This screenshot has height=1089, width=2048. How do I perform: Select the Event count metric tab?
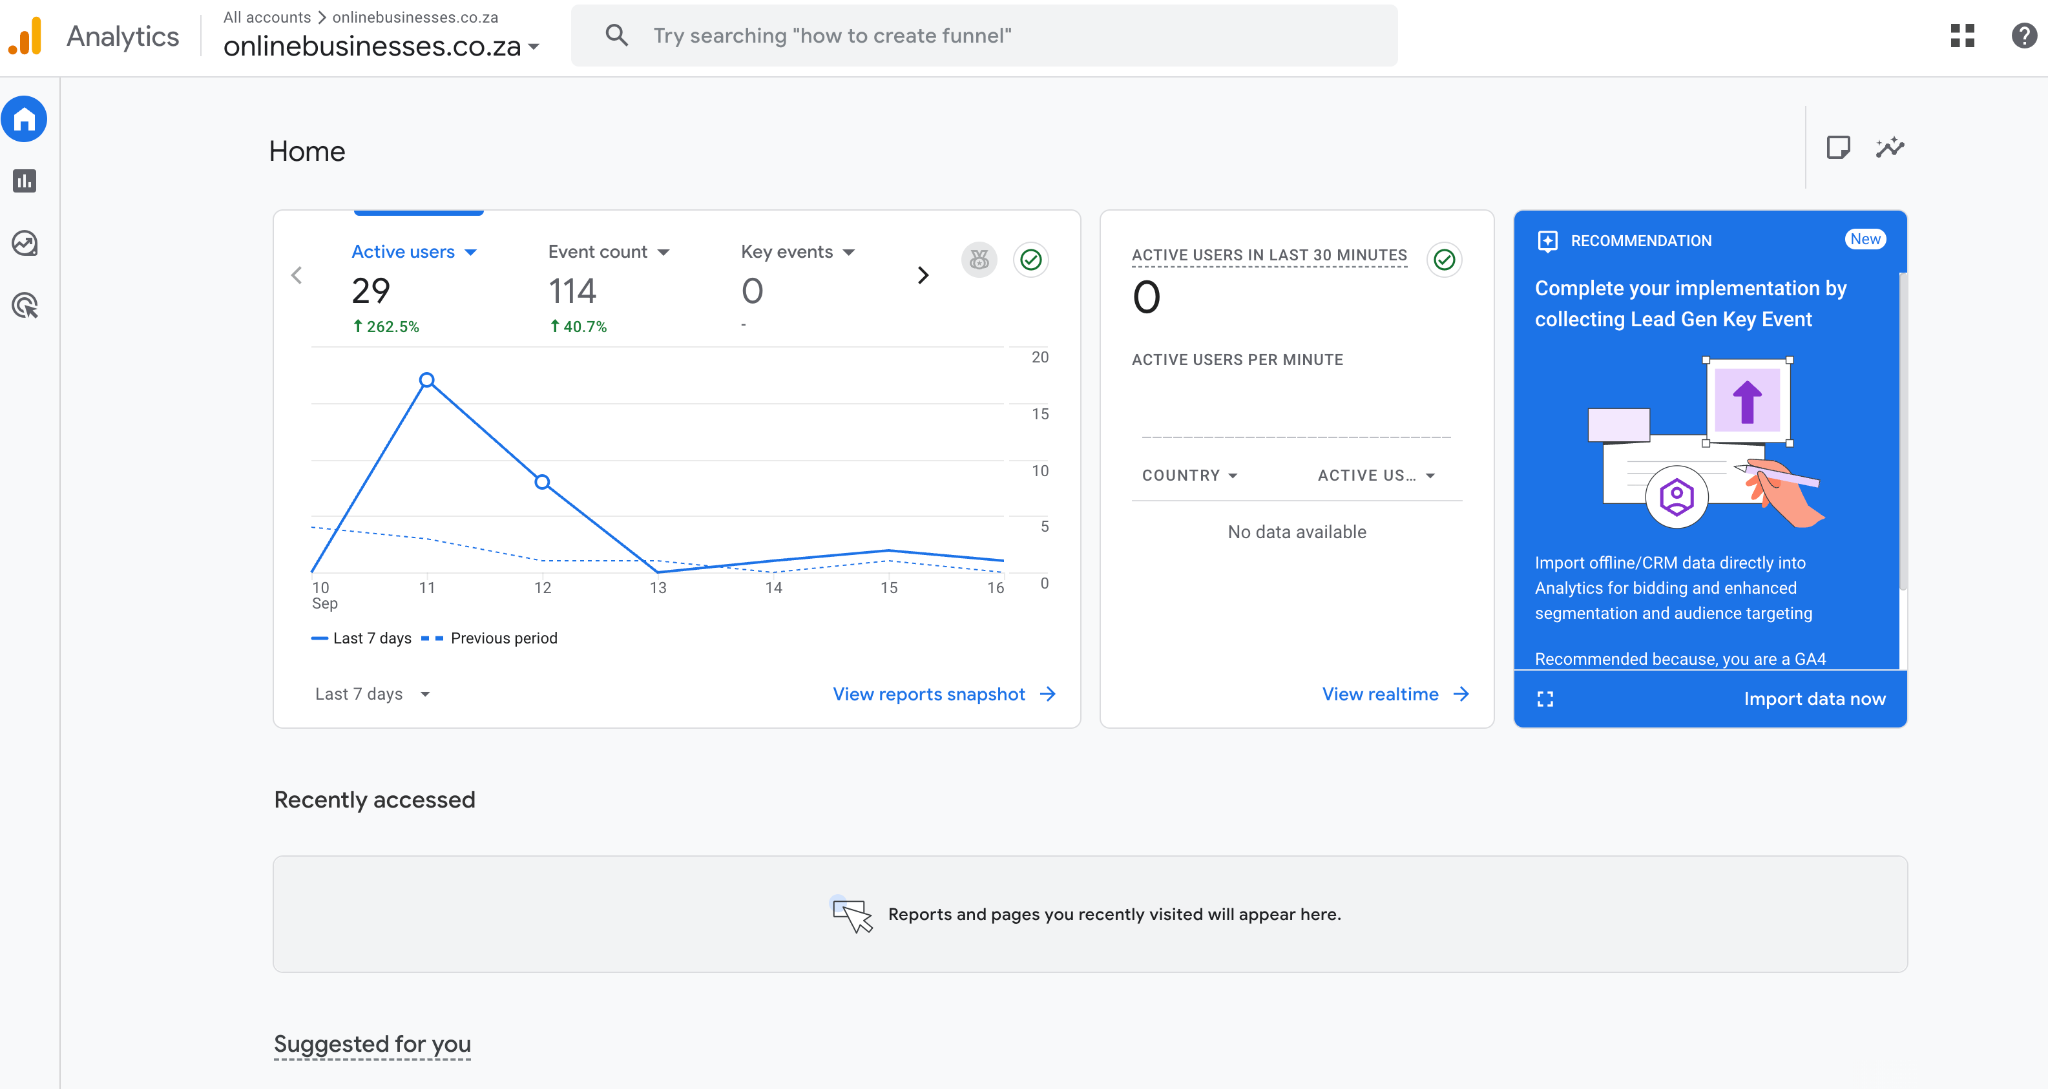point(608,252)
